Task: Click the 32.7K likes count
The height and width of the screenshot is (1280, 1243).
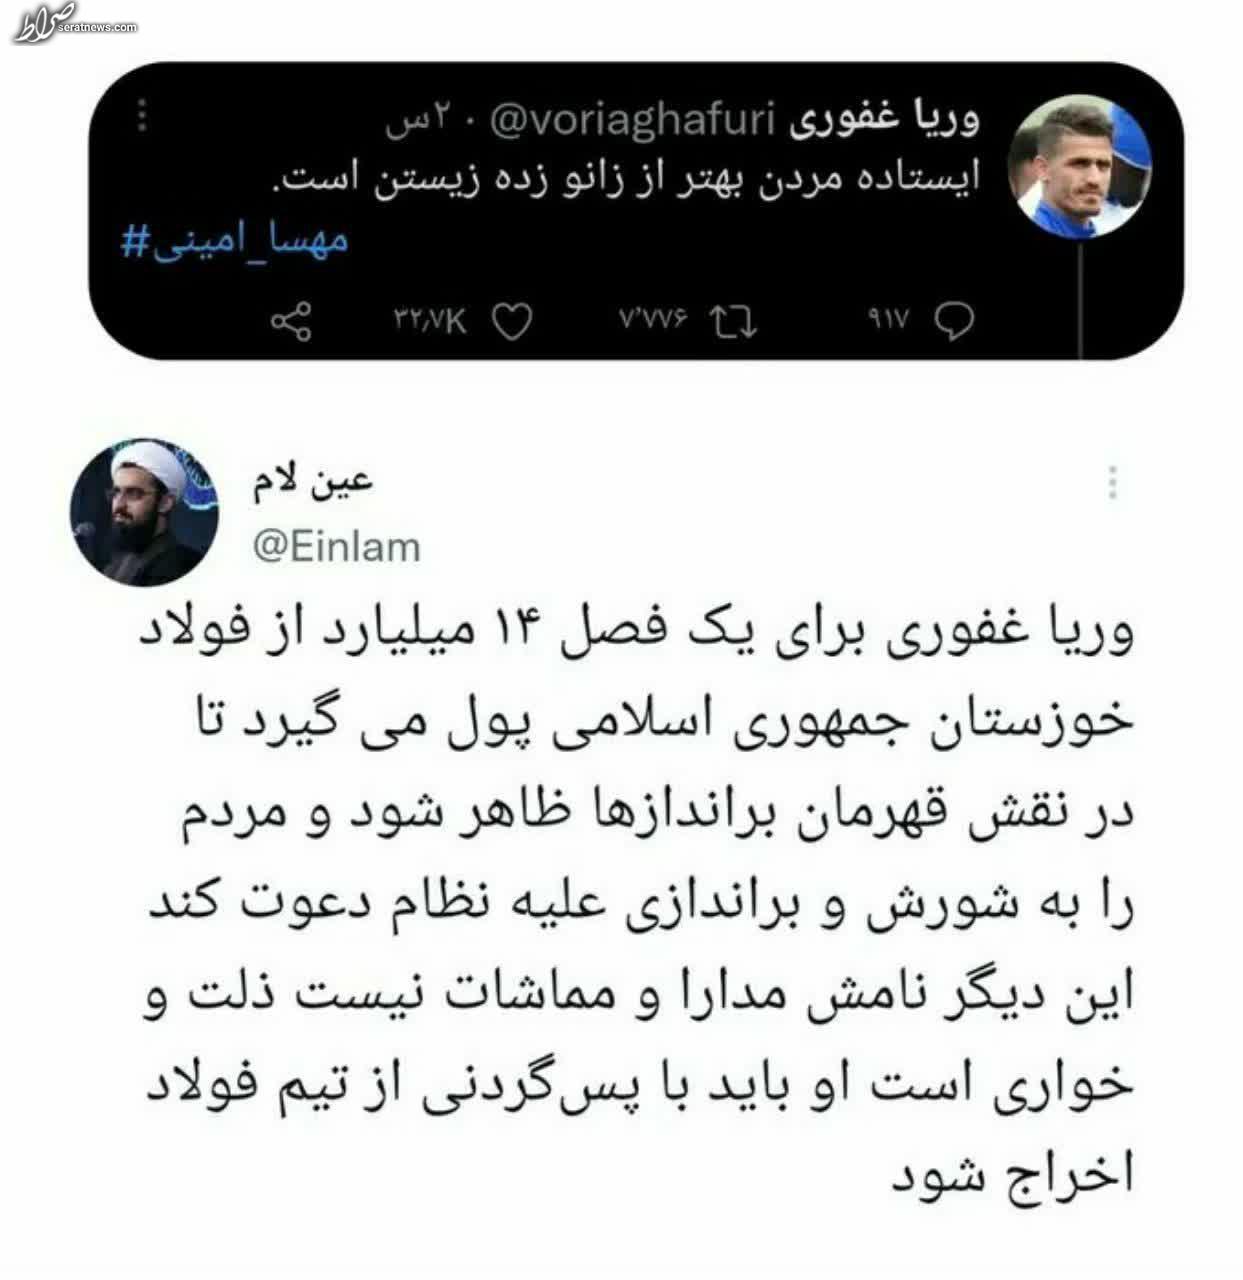Action: click(432, 320)
